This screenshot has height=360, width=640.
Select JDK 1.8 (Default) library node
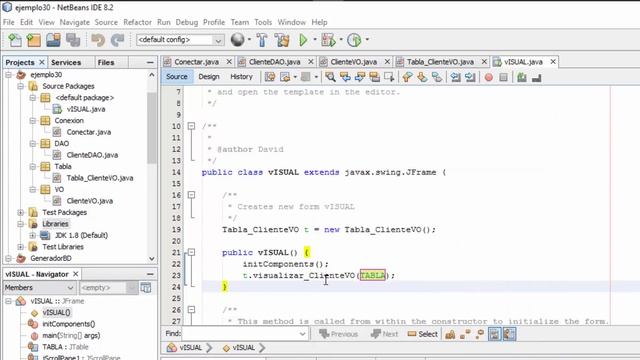point(81,235)
